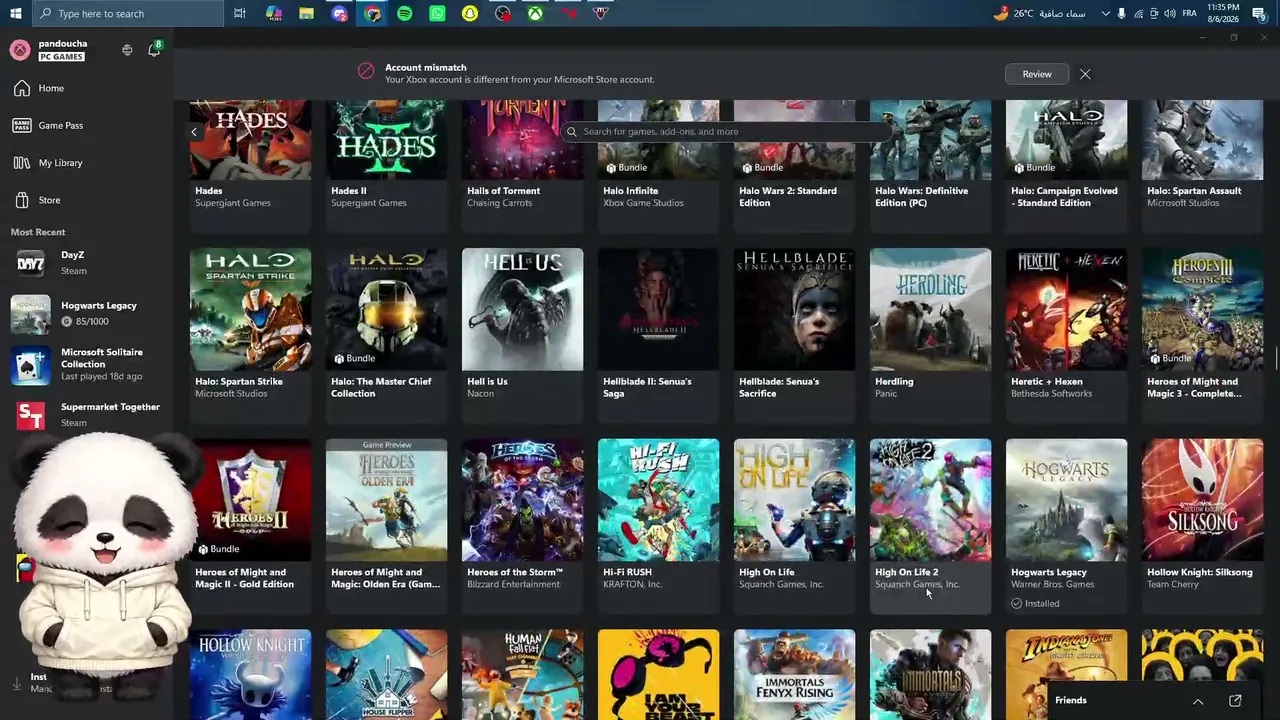The height and width of the screenshot is (720, 1280).
Task: Open the High On Life 2 cover
Action: [930, 500]
